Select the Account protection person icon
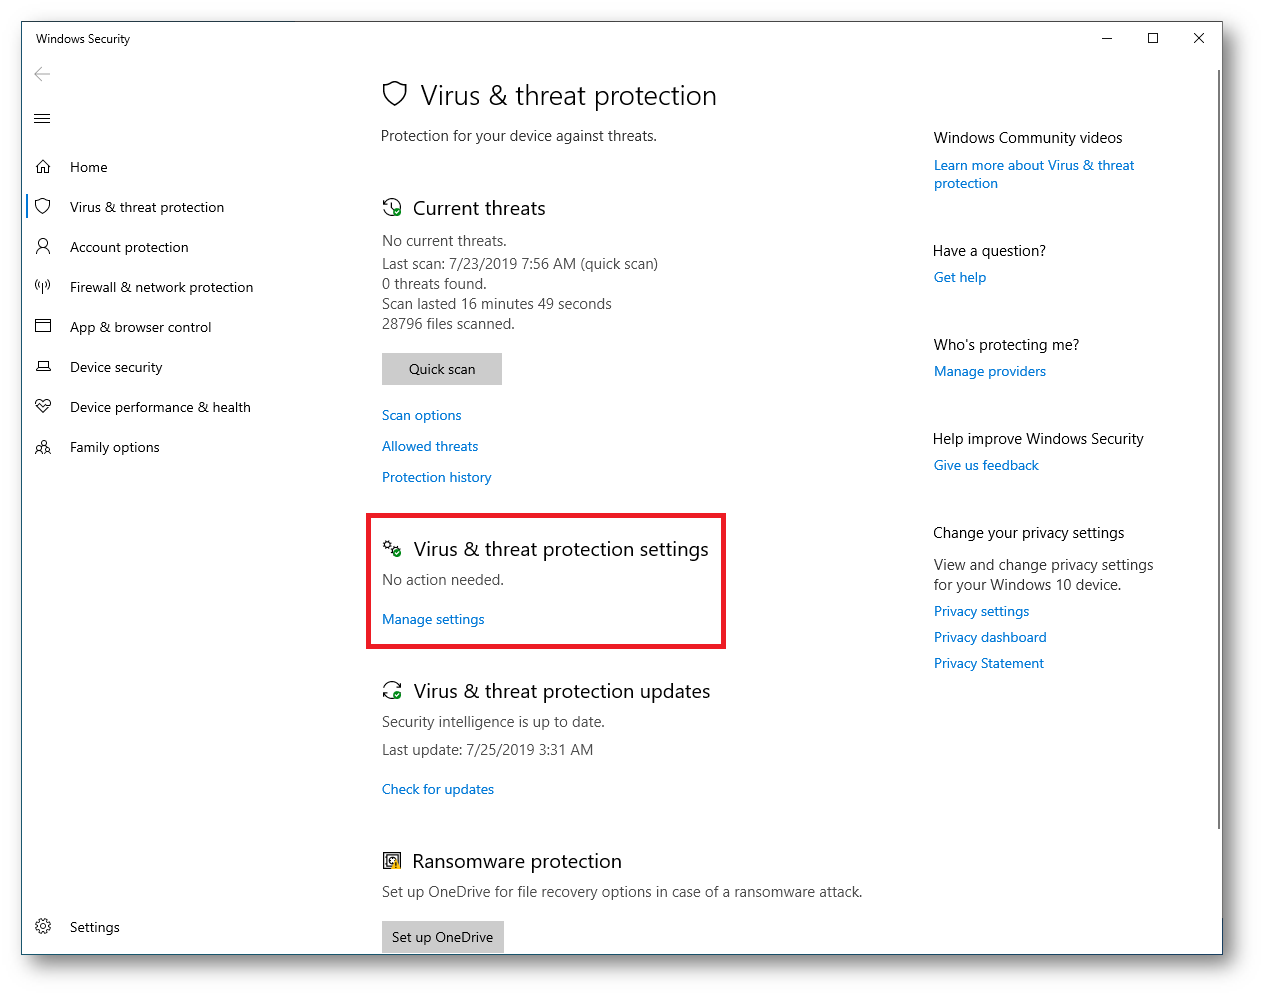Viewport: 1265px width, 997px height. [43, 246]
